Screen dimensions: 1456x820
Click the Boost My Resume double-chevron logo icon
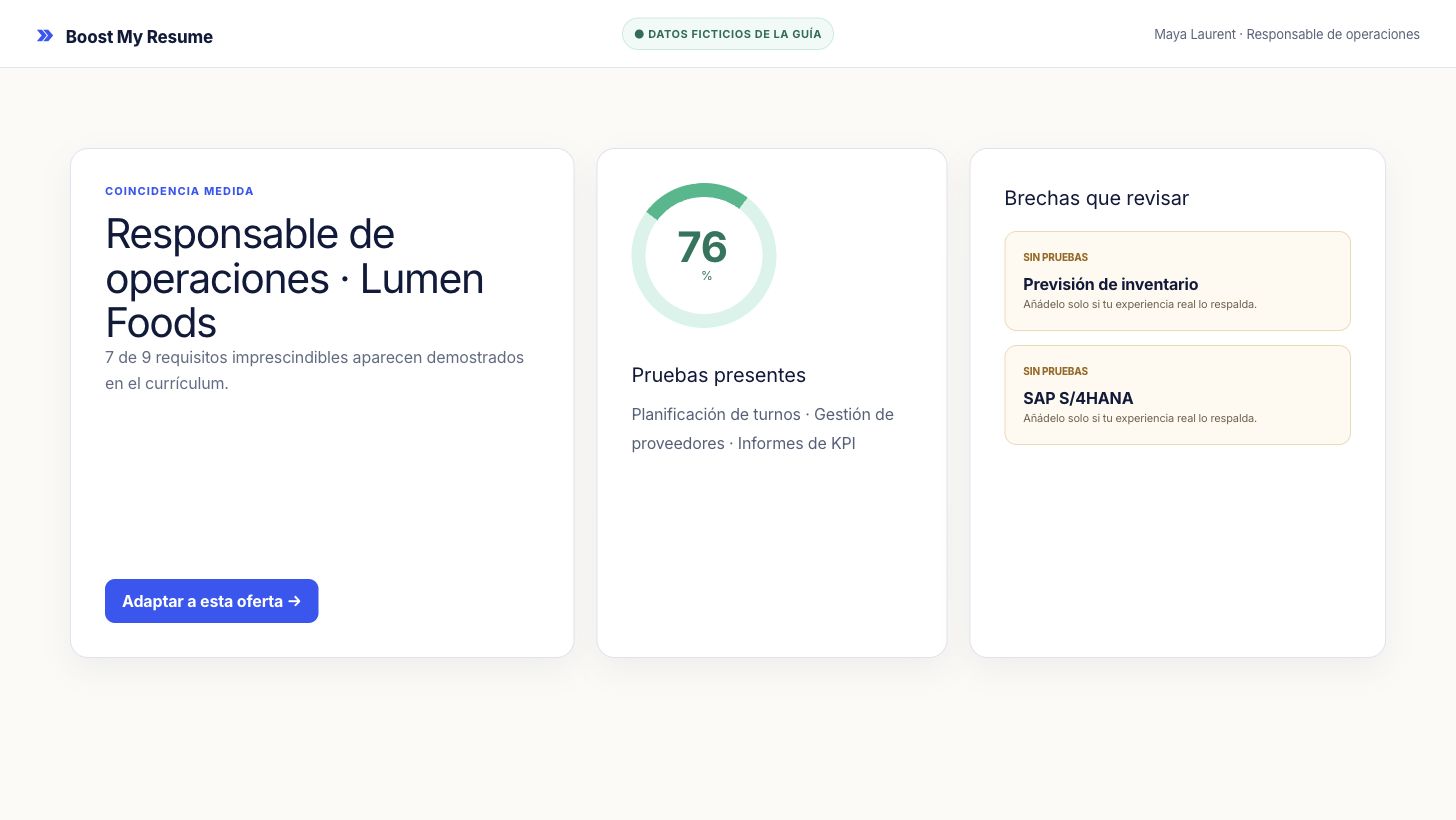point(45,36)
